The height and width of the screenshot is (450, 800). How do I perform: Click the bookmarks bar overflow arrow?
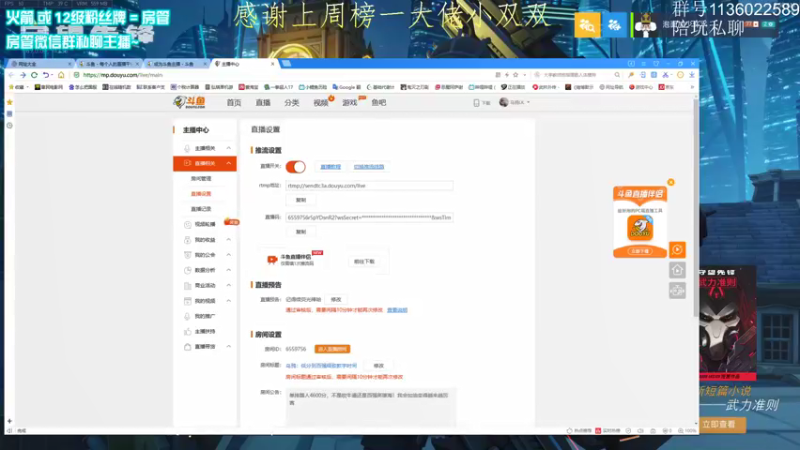692,87
